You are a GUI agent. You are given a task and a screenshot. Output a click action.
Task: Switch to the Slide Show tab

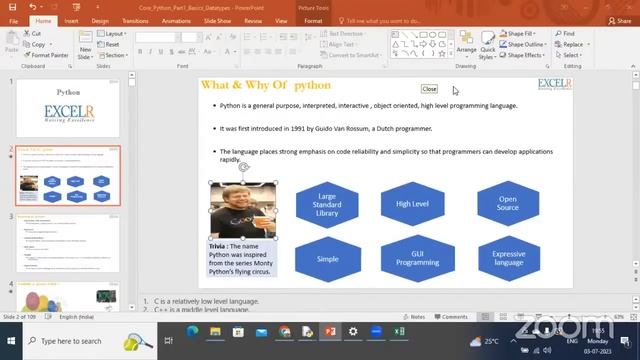tap(217, 21)
